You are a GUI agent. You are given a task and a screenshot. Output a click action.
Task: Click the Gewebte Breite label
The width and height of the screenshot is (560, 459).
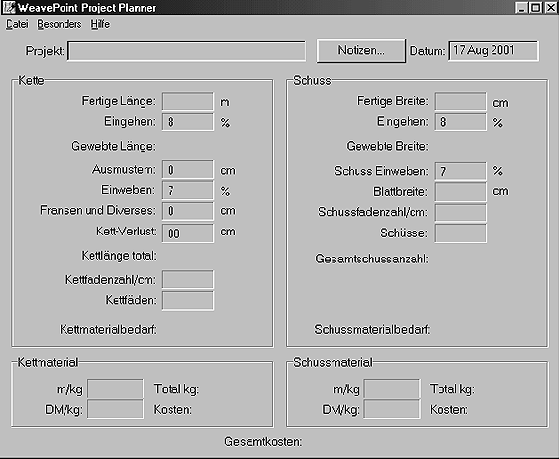coord(388,146)
